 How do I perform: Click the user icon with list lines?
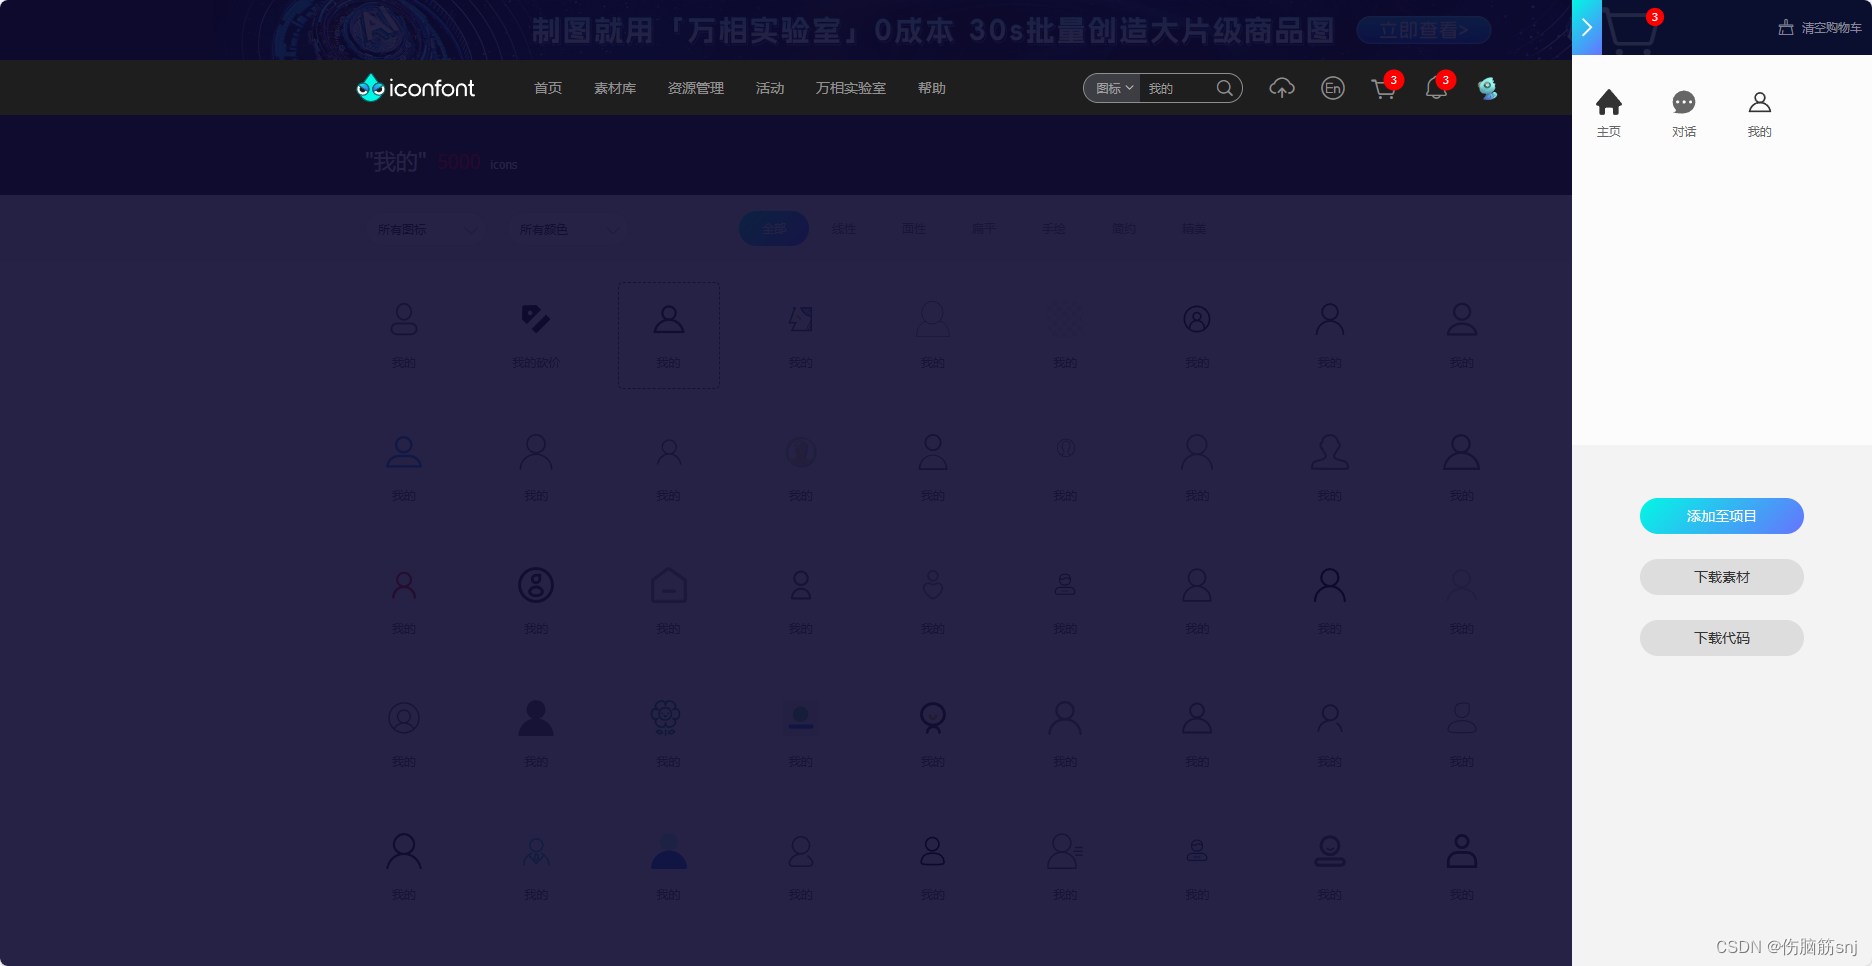click(1065, 851)
